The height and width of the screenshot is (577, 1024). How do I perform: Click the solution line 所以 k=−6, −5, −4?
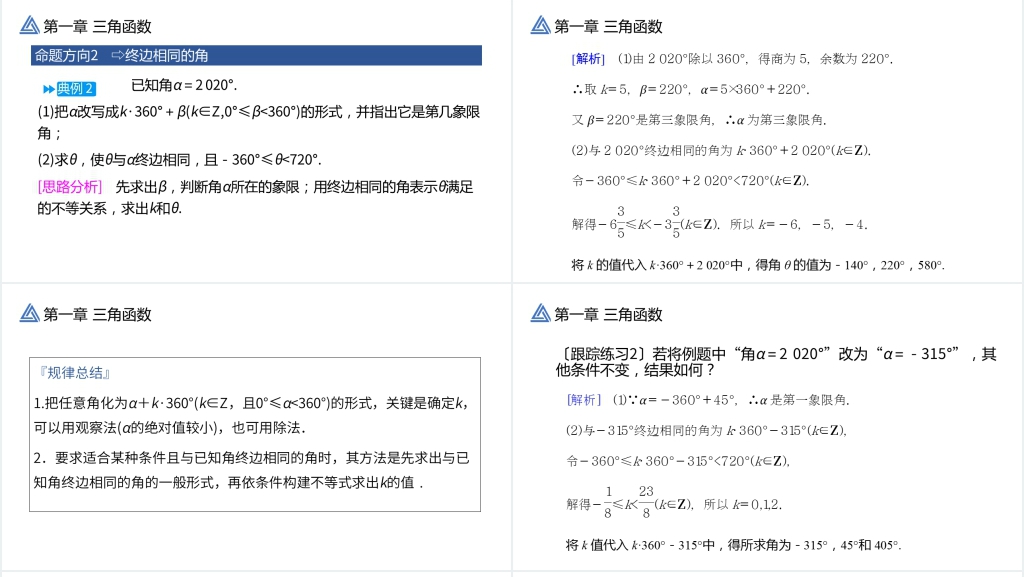[x=719, y=223]
